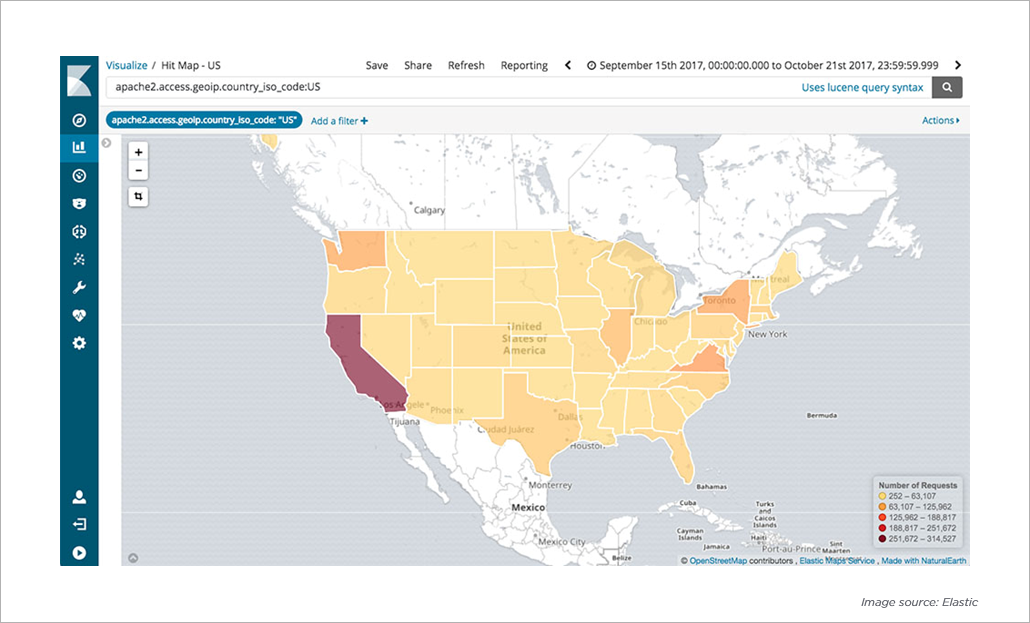
Task: Open the Dev Tools wrench icon
Action: 79,287
